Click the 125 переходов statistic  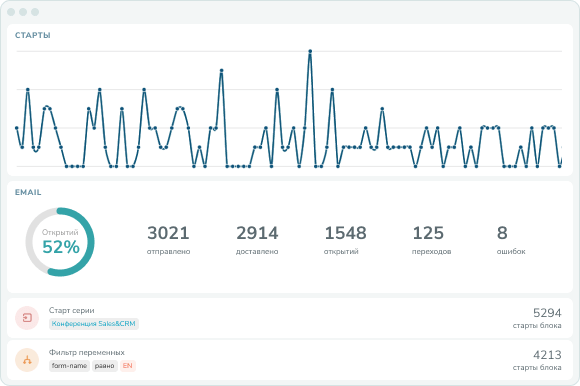tap(431, 240)
